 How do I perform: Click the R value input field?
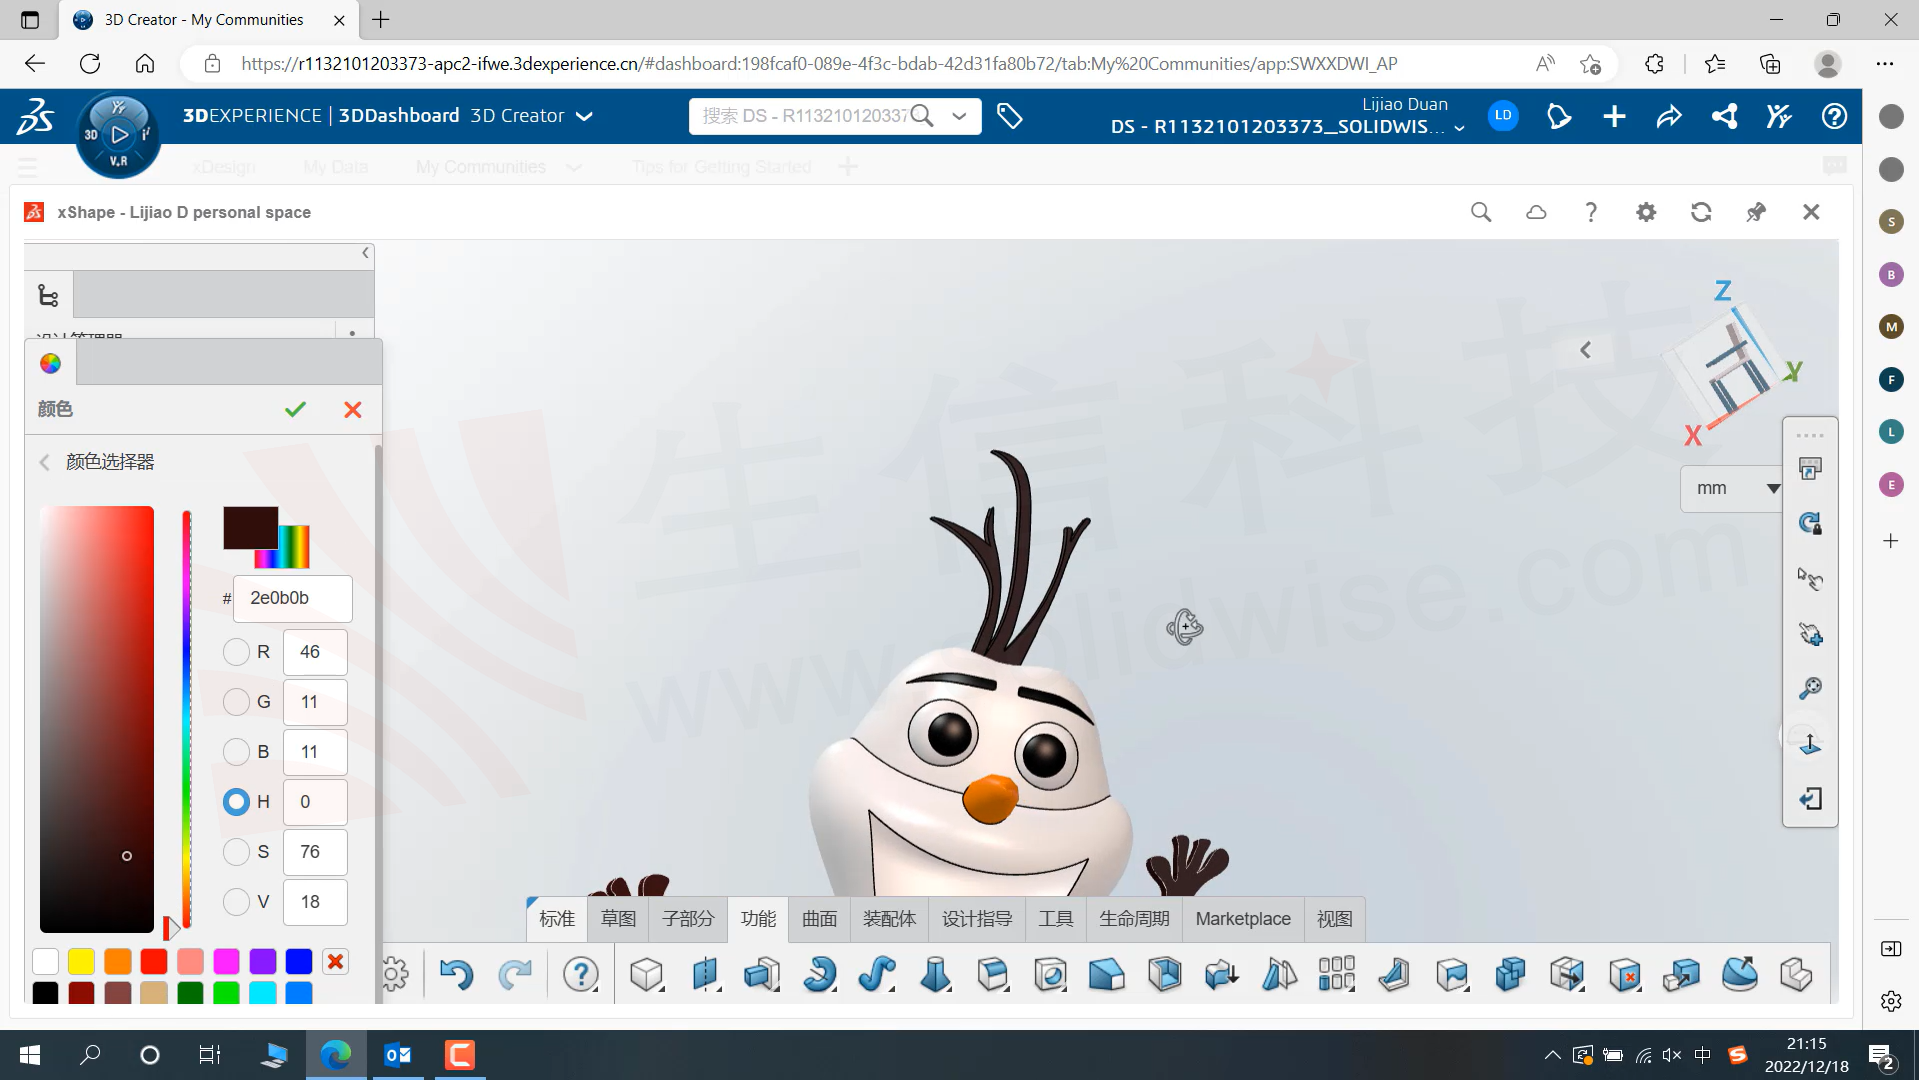point(315,652)
